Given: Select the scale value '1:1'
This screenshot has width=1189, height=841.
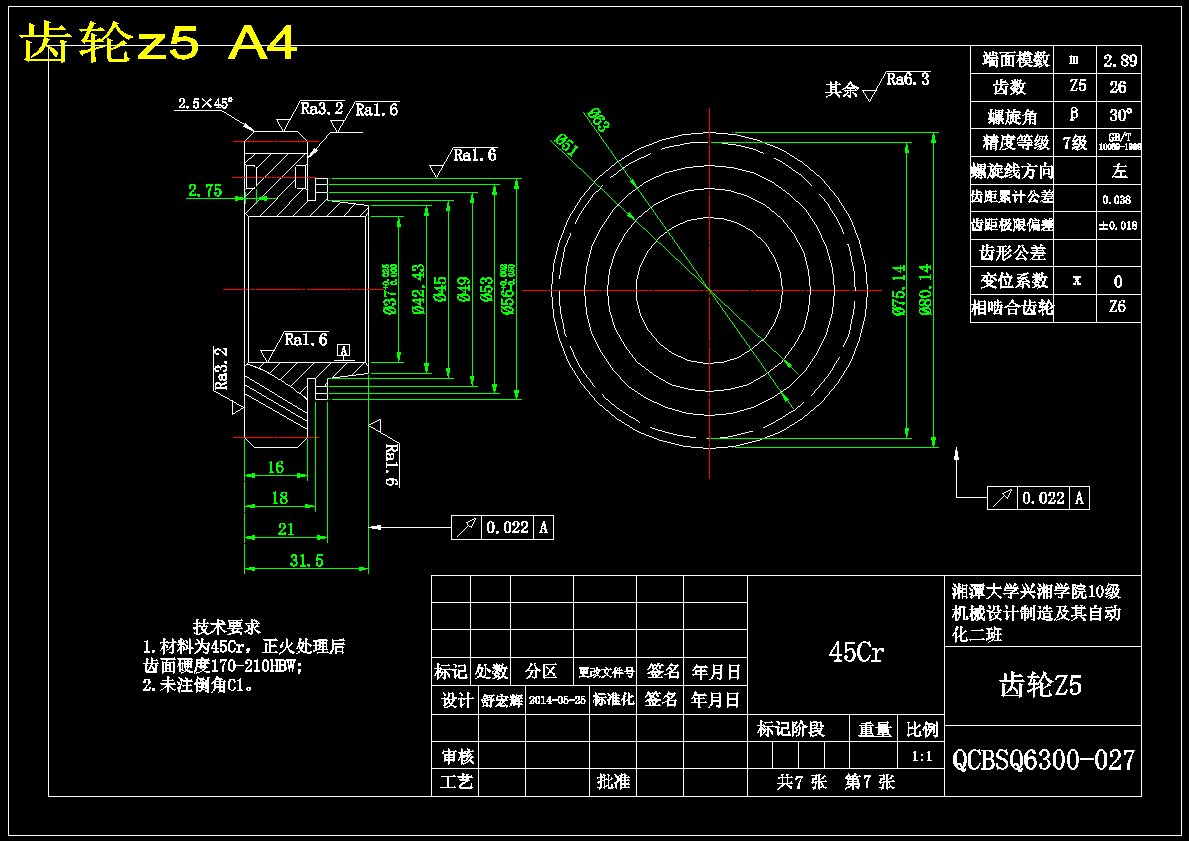Looking at the screenshot, I should [x=922, y=757].
